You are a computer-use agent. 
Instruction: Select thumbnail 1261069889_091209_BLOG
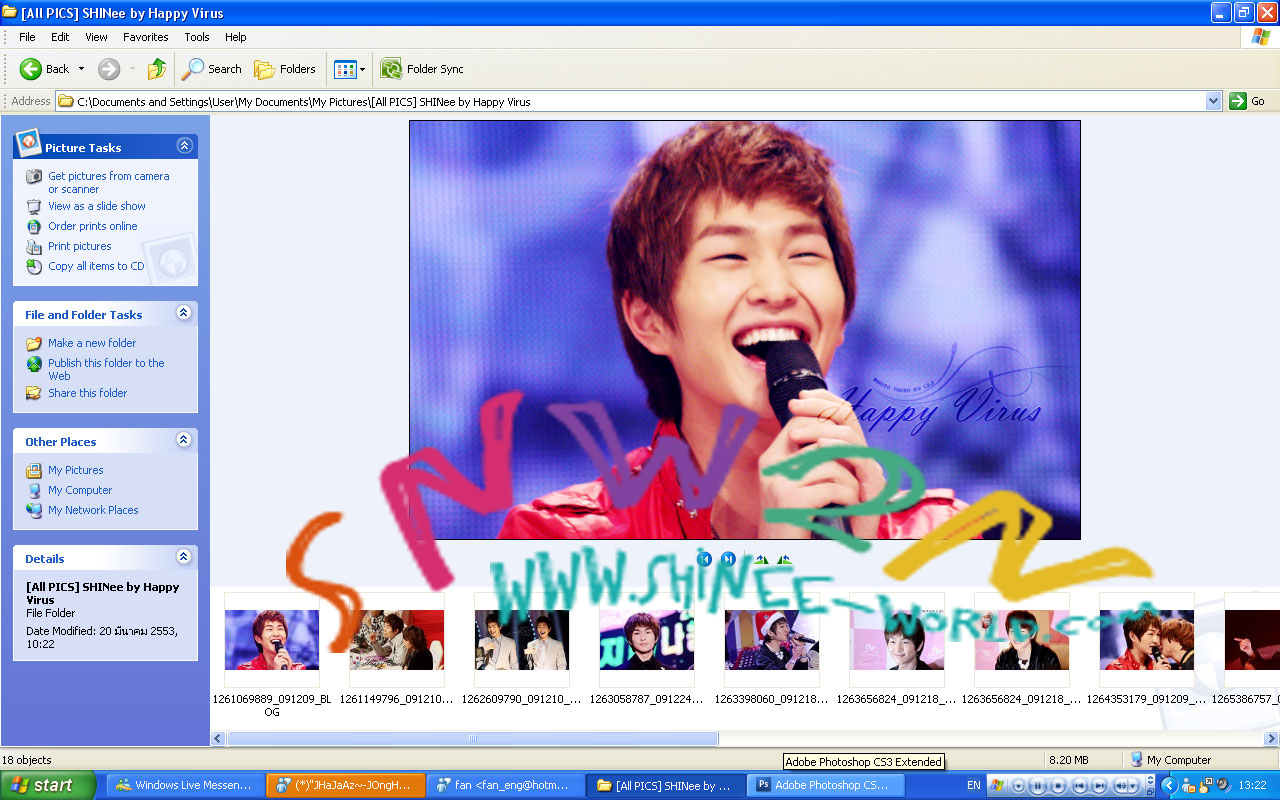[x=272, y=640]
